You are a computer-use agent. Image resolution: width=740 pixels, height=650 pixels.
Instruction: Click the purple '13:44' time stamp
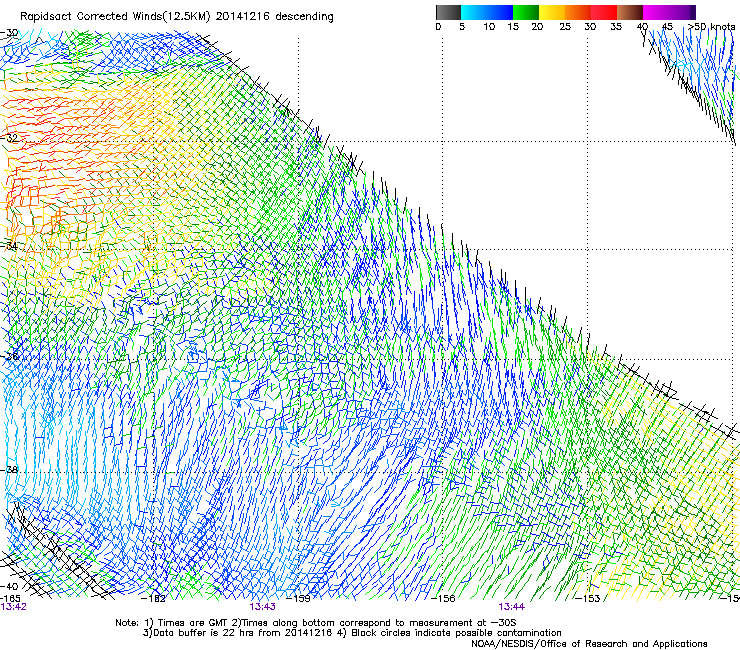tap(512, 607)
